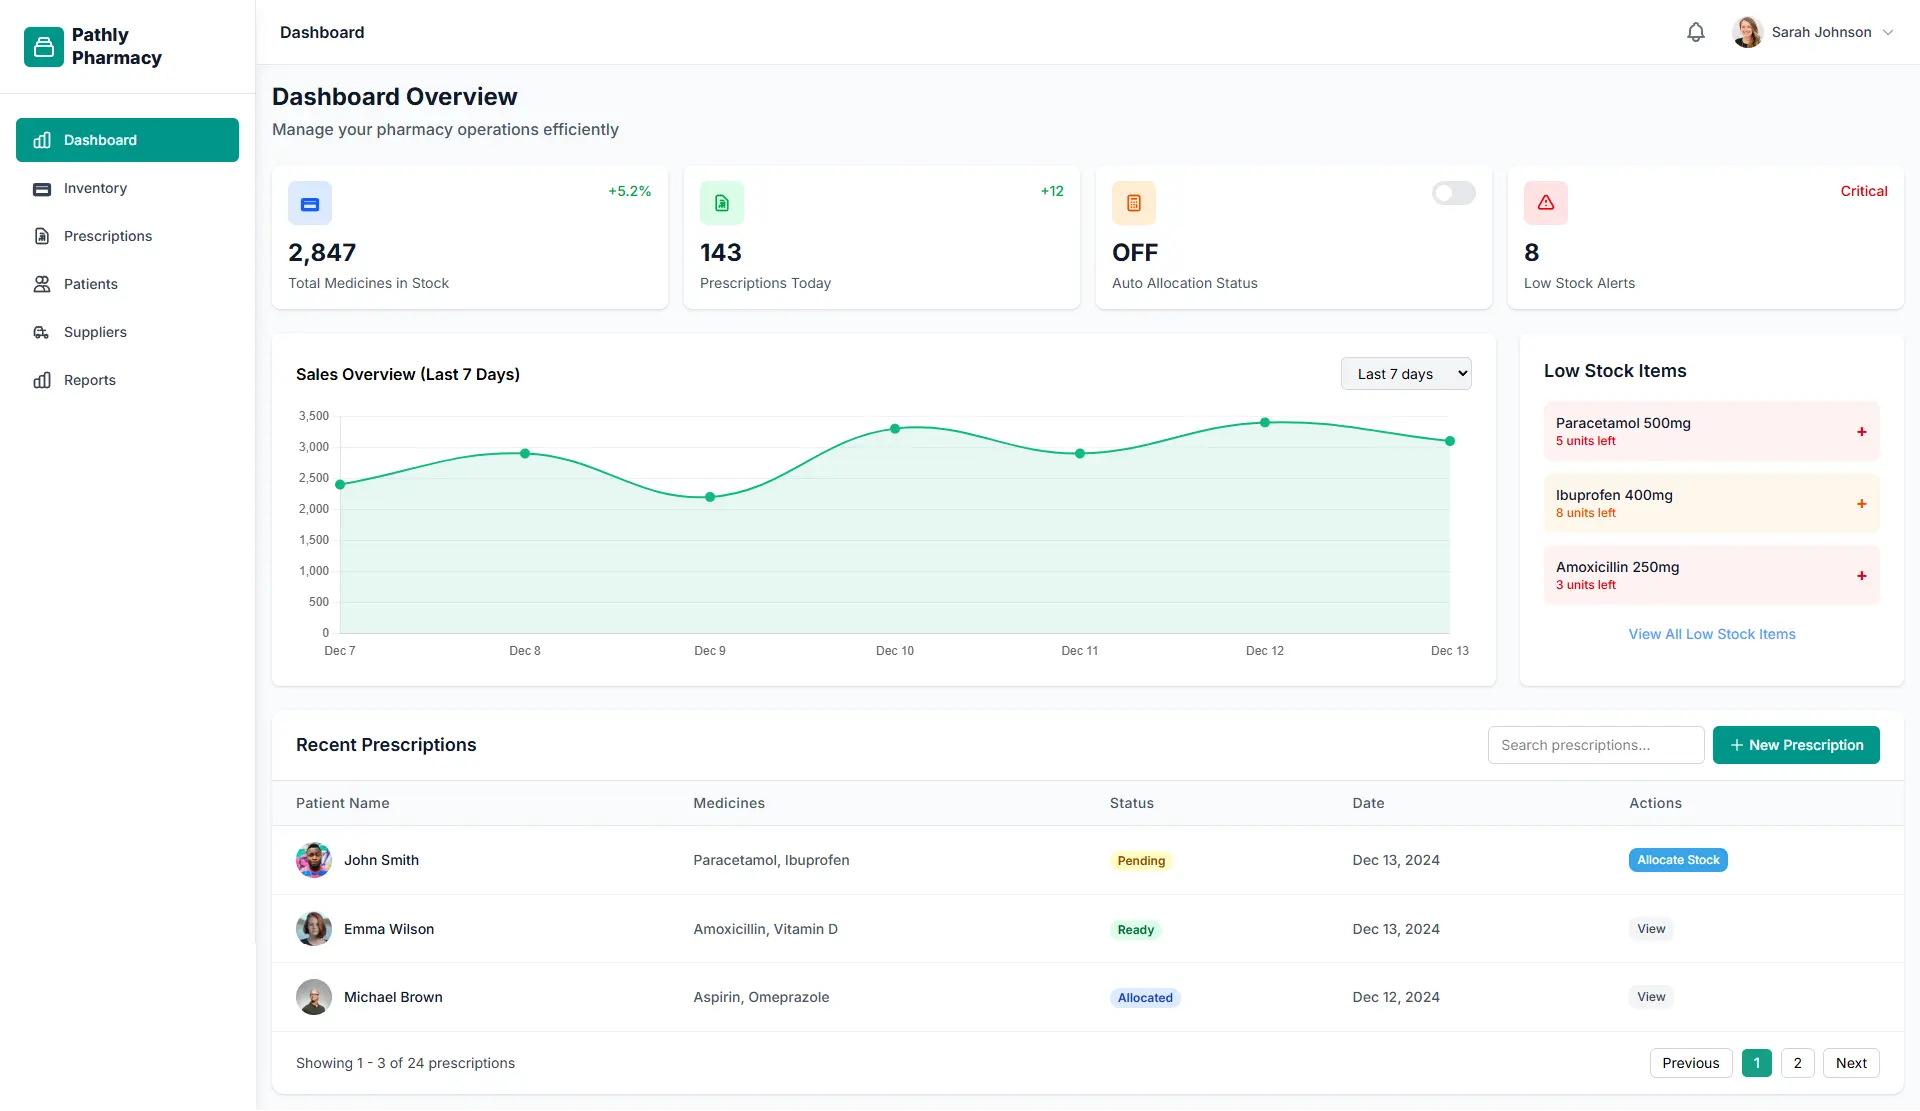This screenshot has height=1111, width=1920.
Task: Click the Date column header
Action: pyautogui.click(x=1369, y=803)
